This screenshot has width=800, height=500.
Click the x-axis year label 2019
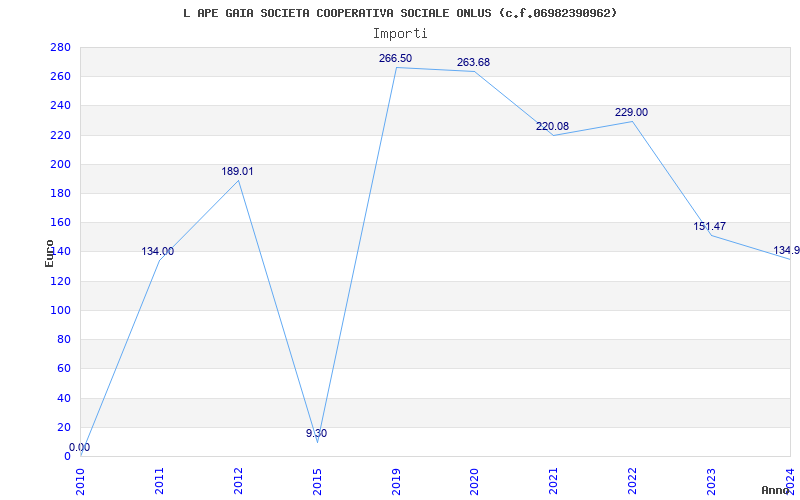pyautogui.click(x=396, y=481)
